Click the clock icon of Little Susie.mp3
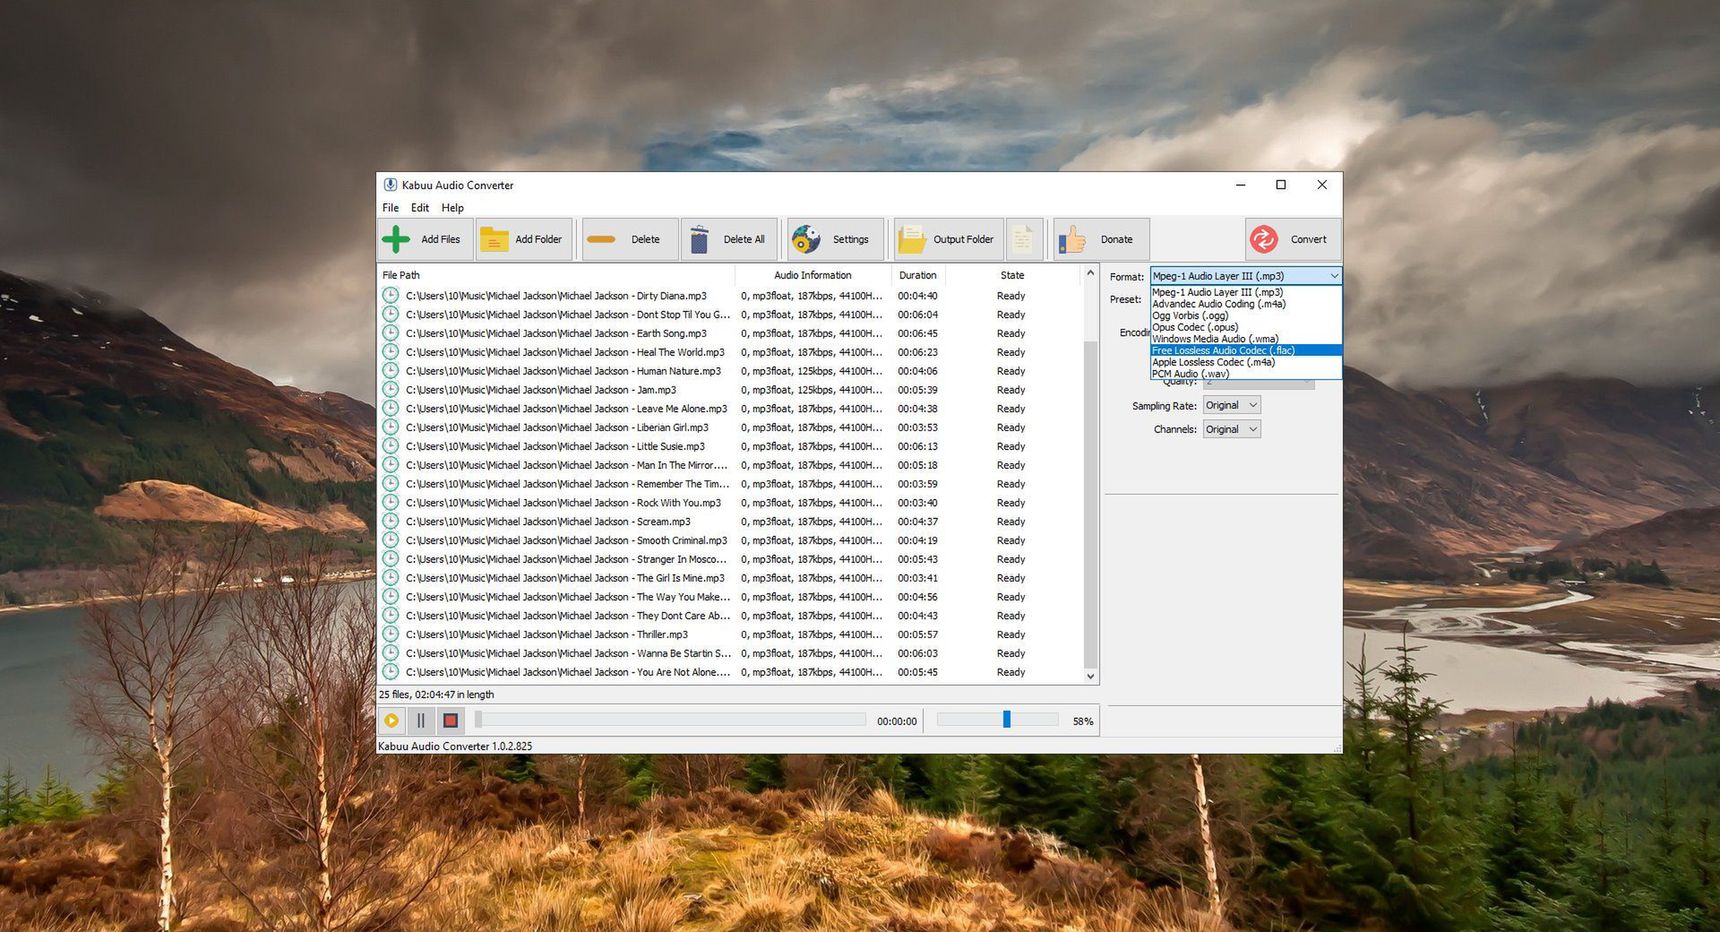The image size is (1720, 932). pos(390,446)
